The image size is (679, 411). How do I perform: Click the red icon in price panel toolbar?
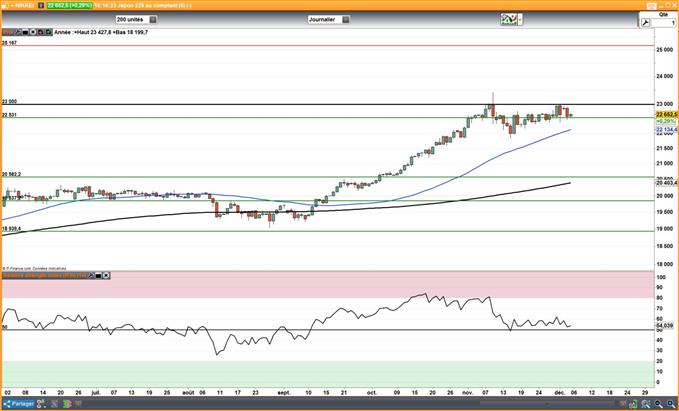coord(41,32)
